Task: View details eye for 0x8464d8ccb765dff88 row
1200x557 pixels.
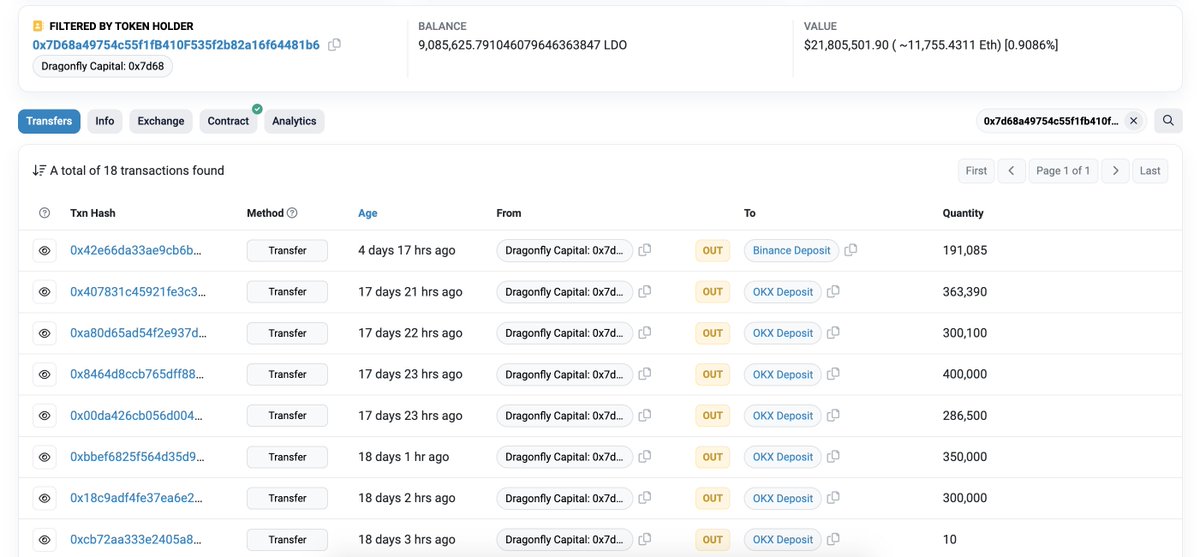Action: click(44, 374)
